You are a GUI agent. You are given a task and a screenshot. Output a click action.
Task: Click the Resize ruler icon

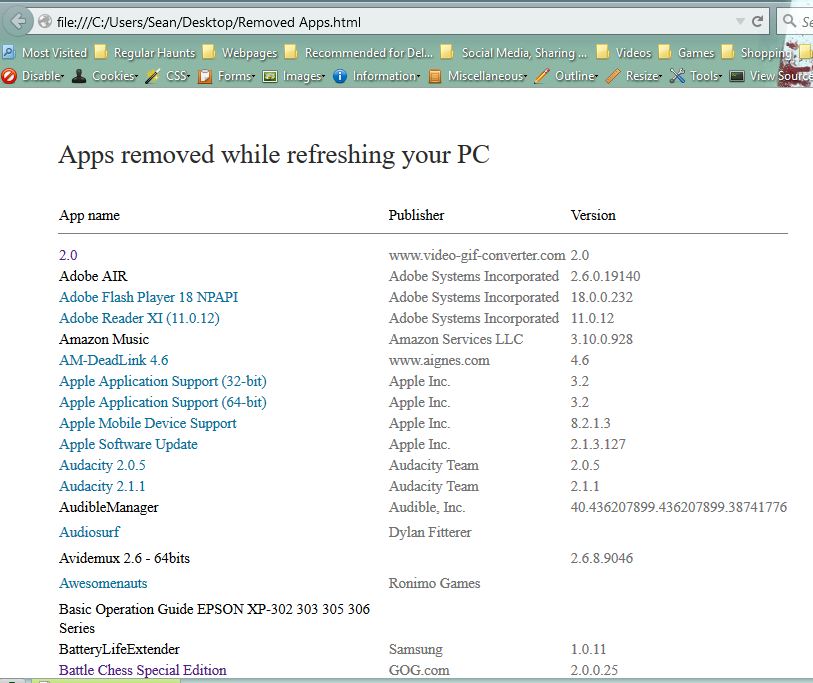[612, 76]
